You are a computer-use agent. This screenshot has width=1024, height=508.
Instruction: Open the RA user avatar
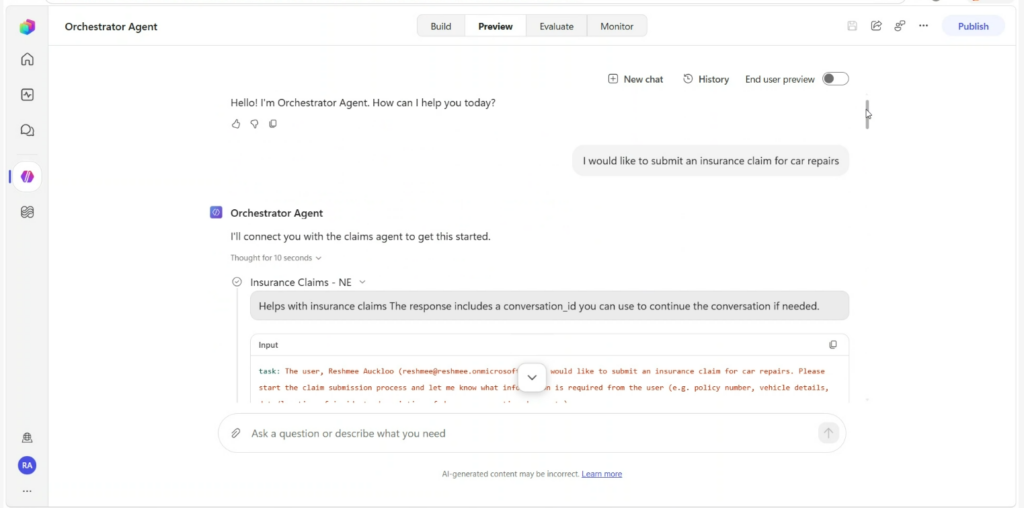[x=27, y=466]
